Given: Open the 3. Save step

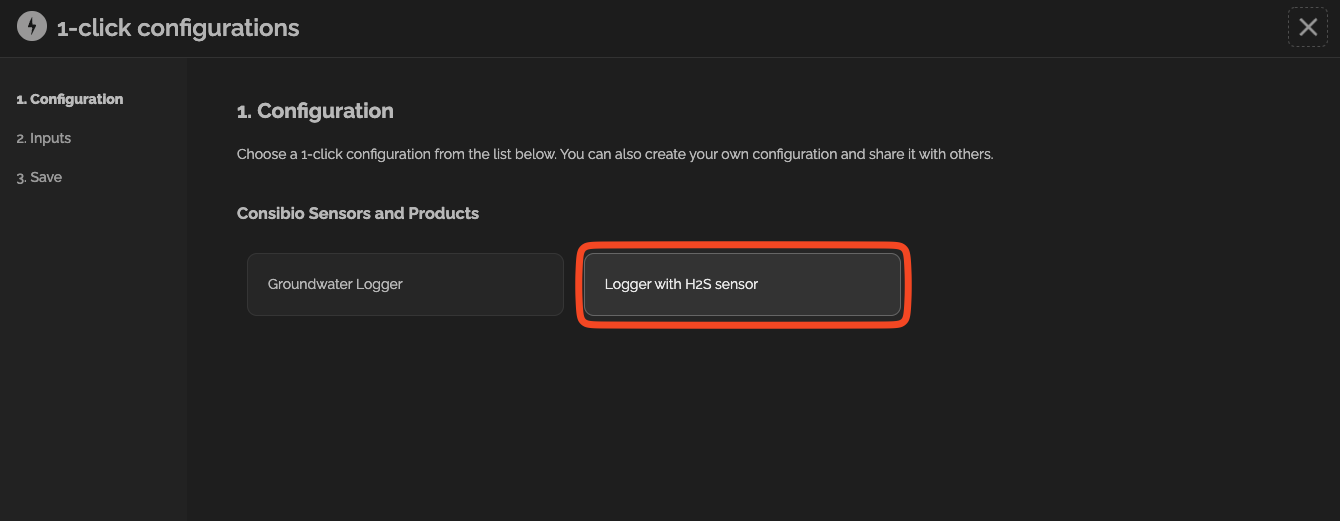Looking at the screenshot, I should [x=39, y=177].
